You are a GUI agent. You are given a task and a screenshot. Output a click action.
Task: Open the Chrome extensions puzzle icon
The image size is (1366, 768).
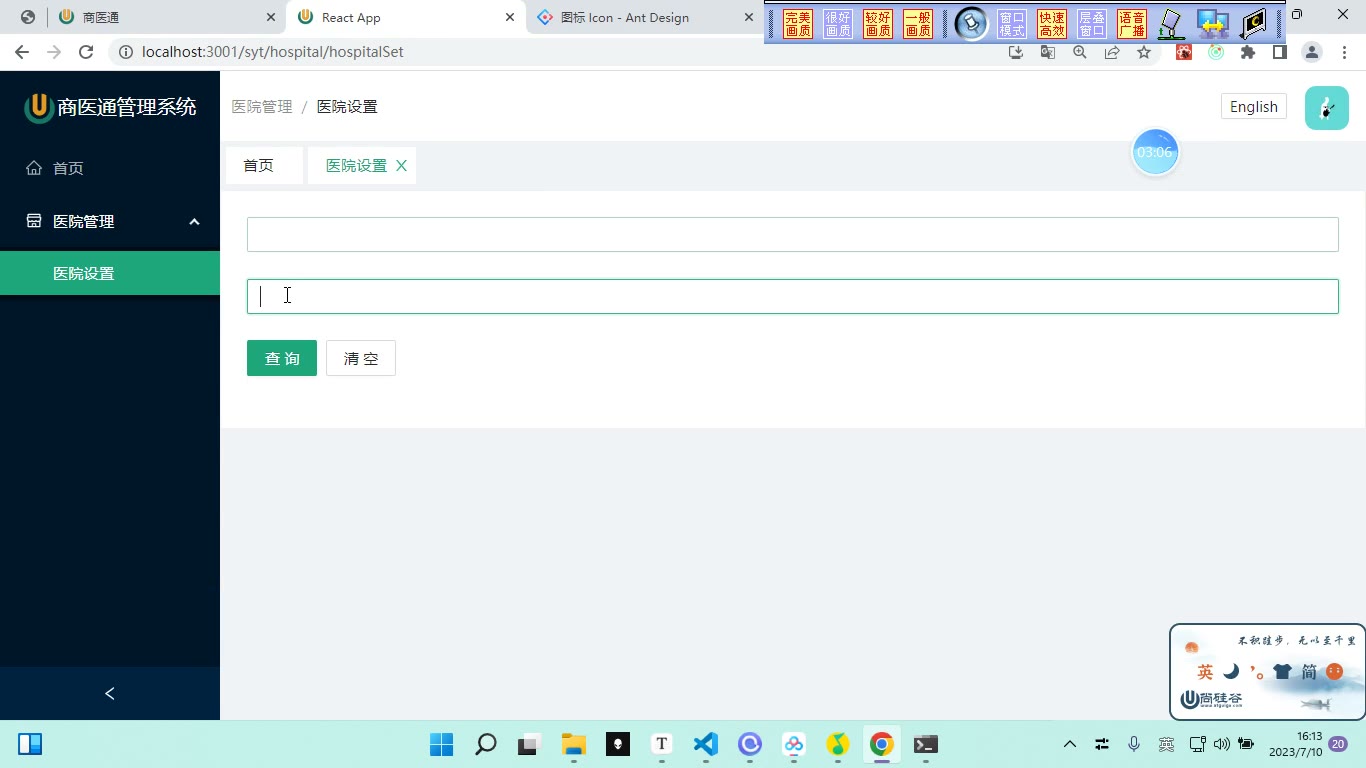tap(1248, 52)
